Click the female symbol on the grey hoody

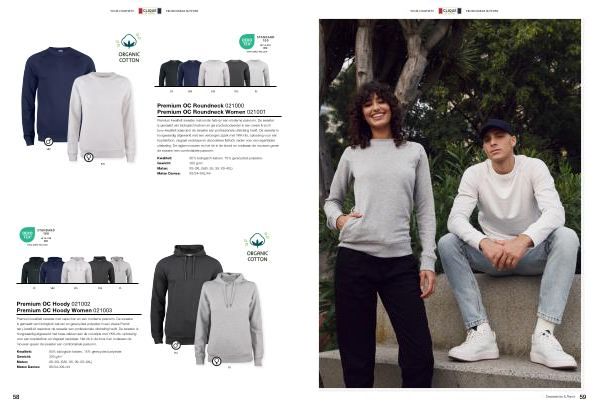217,361
